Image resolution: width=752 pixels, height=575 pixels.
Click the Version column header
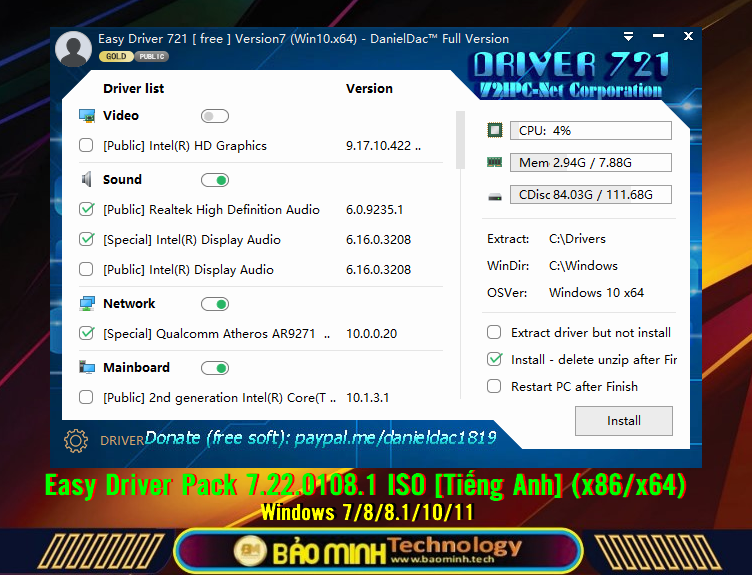[x=369, y=89]
